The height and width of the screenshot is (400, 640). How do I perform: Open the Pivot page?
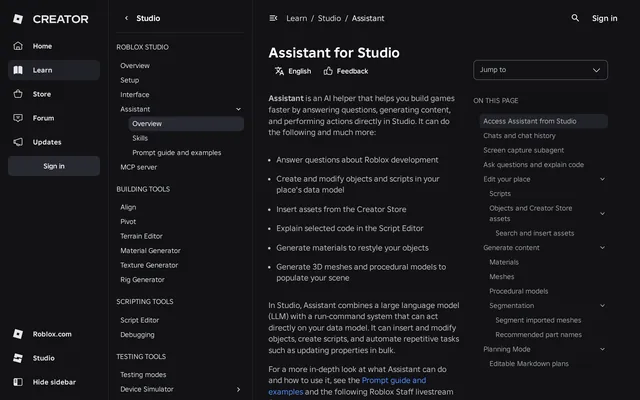[x=128, y=221]
